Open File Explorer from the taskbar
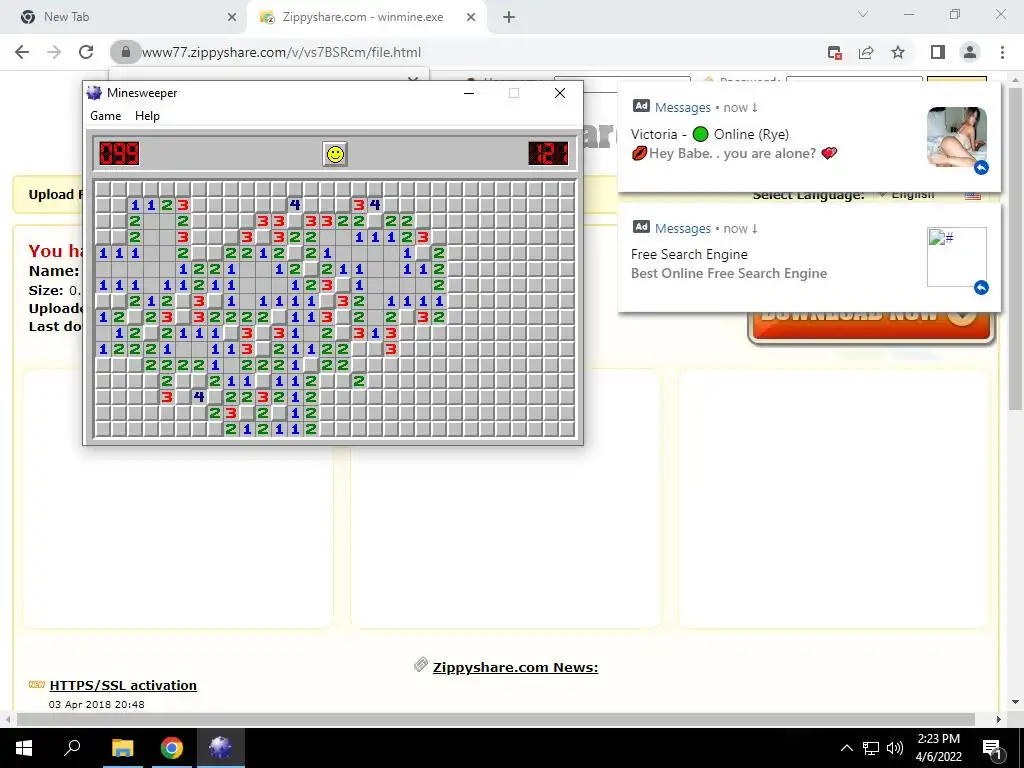1024x768 pixels. pyautogui.click(x=122, y=748)
